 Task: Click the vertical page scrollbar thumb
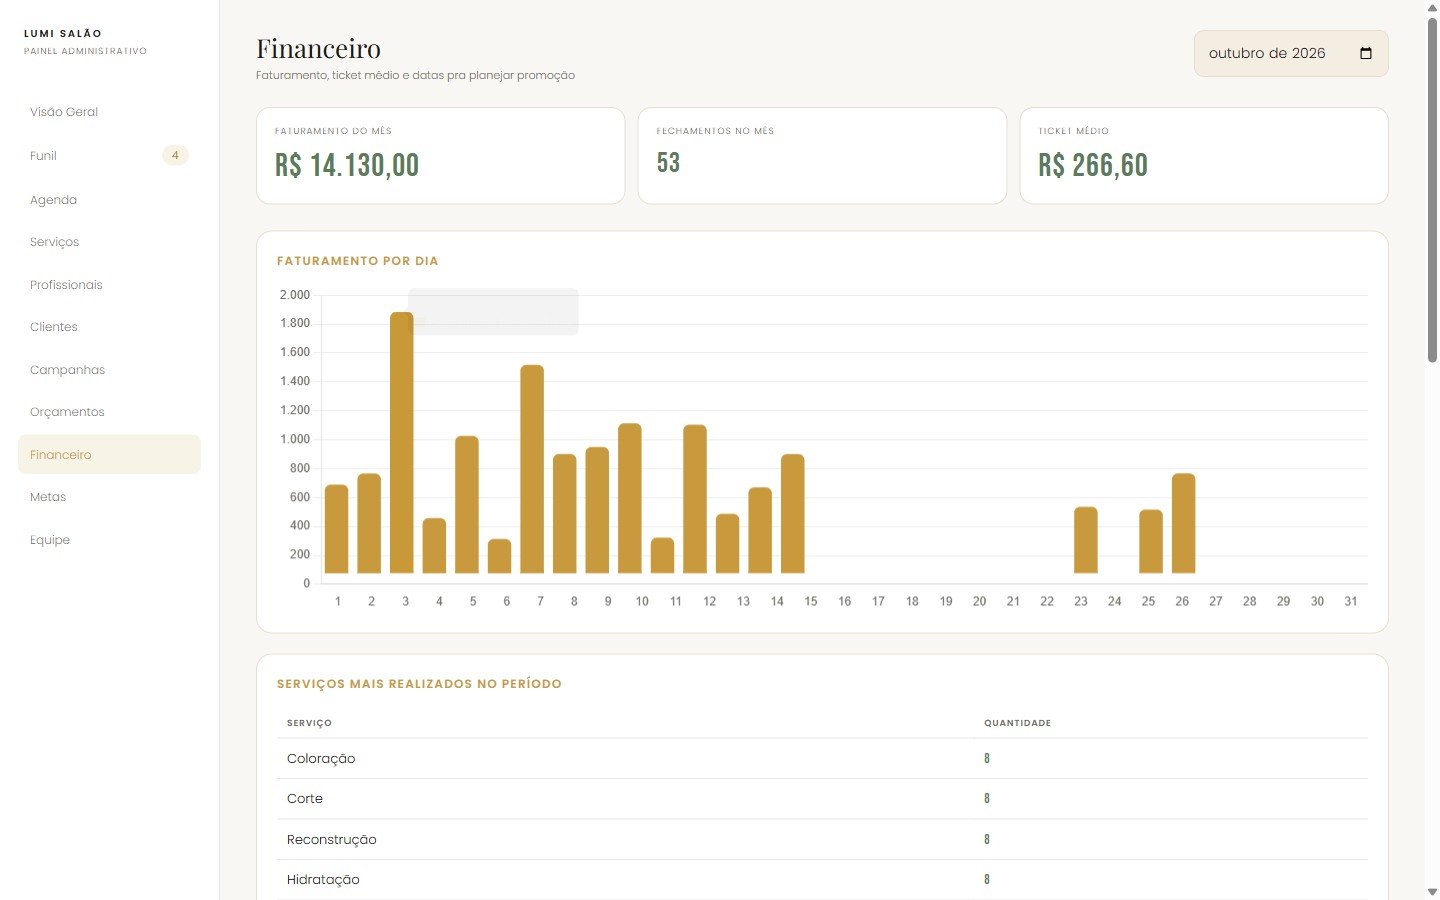tap(1432, 190)
